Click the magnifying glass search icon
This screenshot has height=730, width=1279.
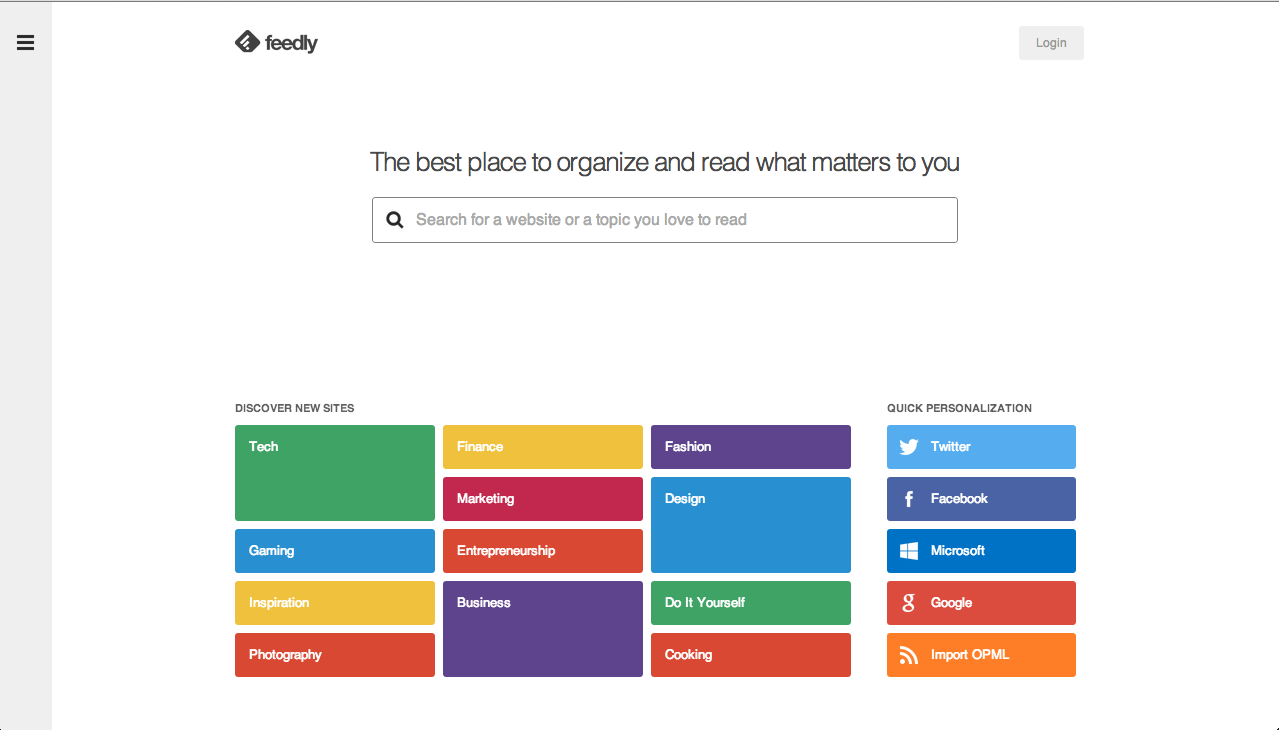(394, 219)
